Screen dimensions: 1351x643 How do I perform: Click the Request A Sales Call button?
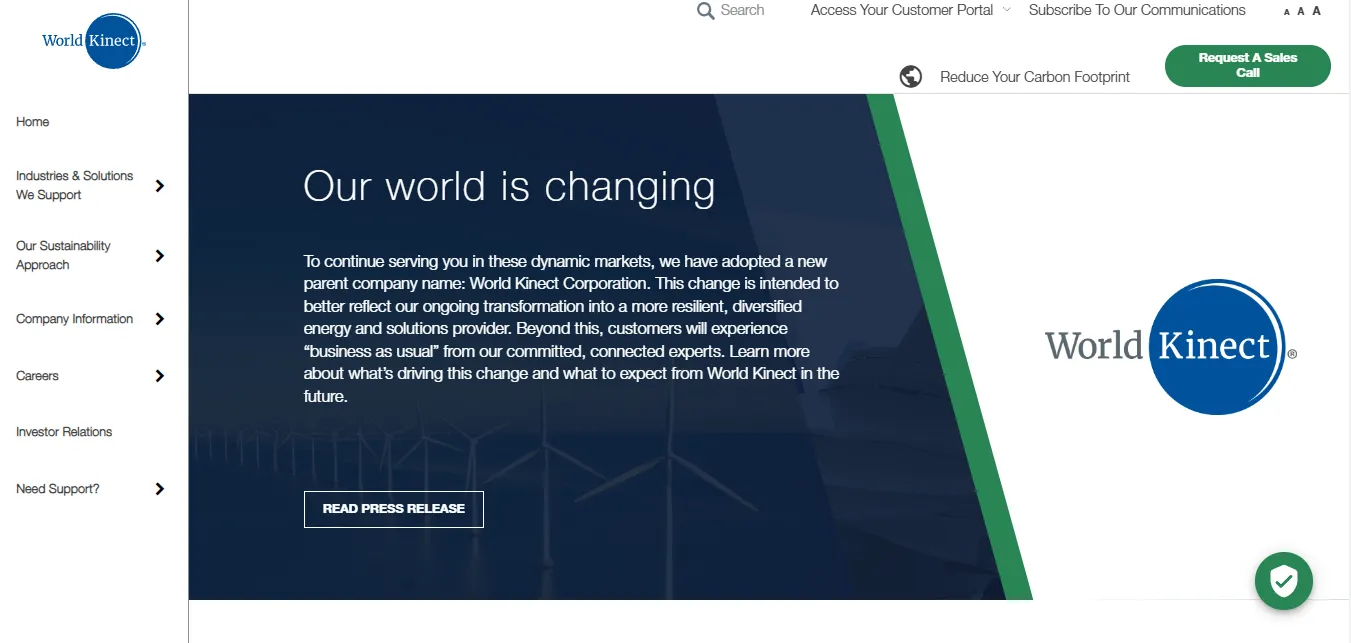(x=1248, y=66)
